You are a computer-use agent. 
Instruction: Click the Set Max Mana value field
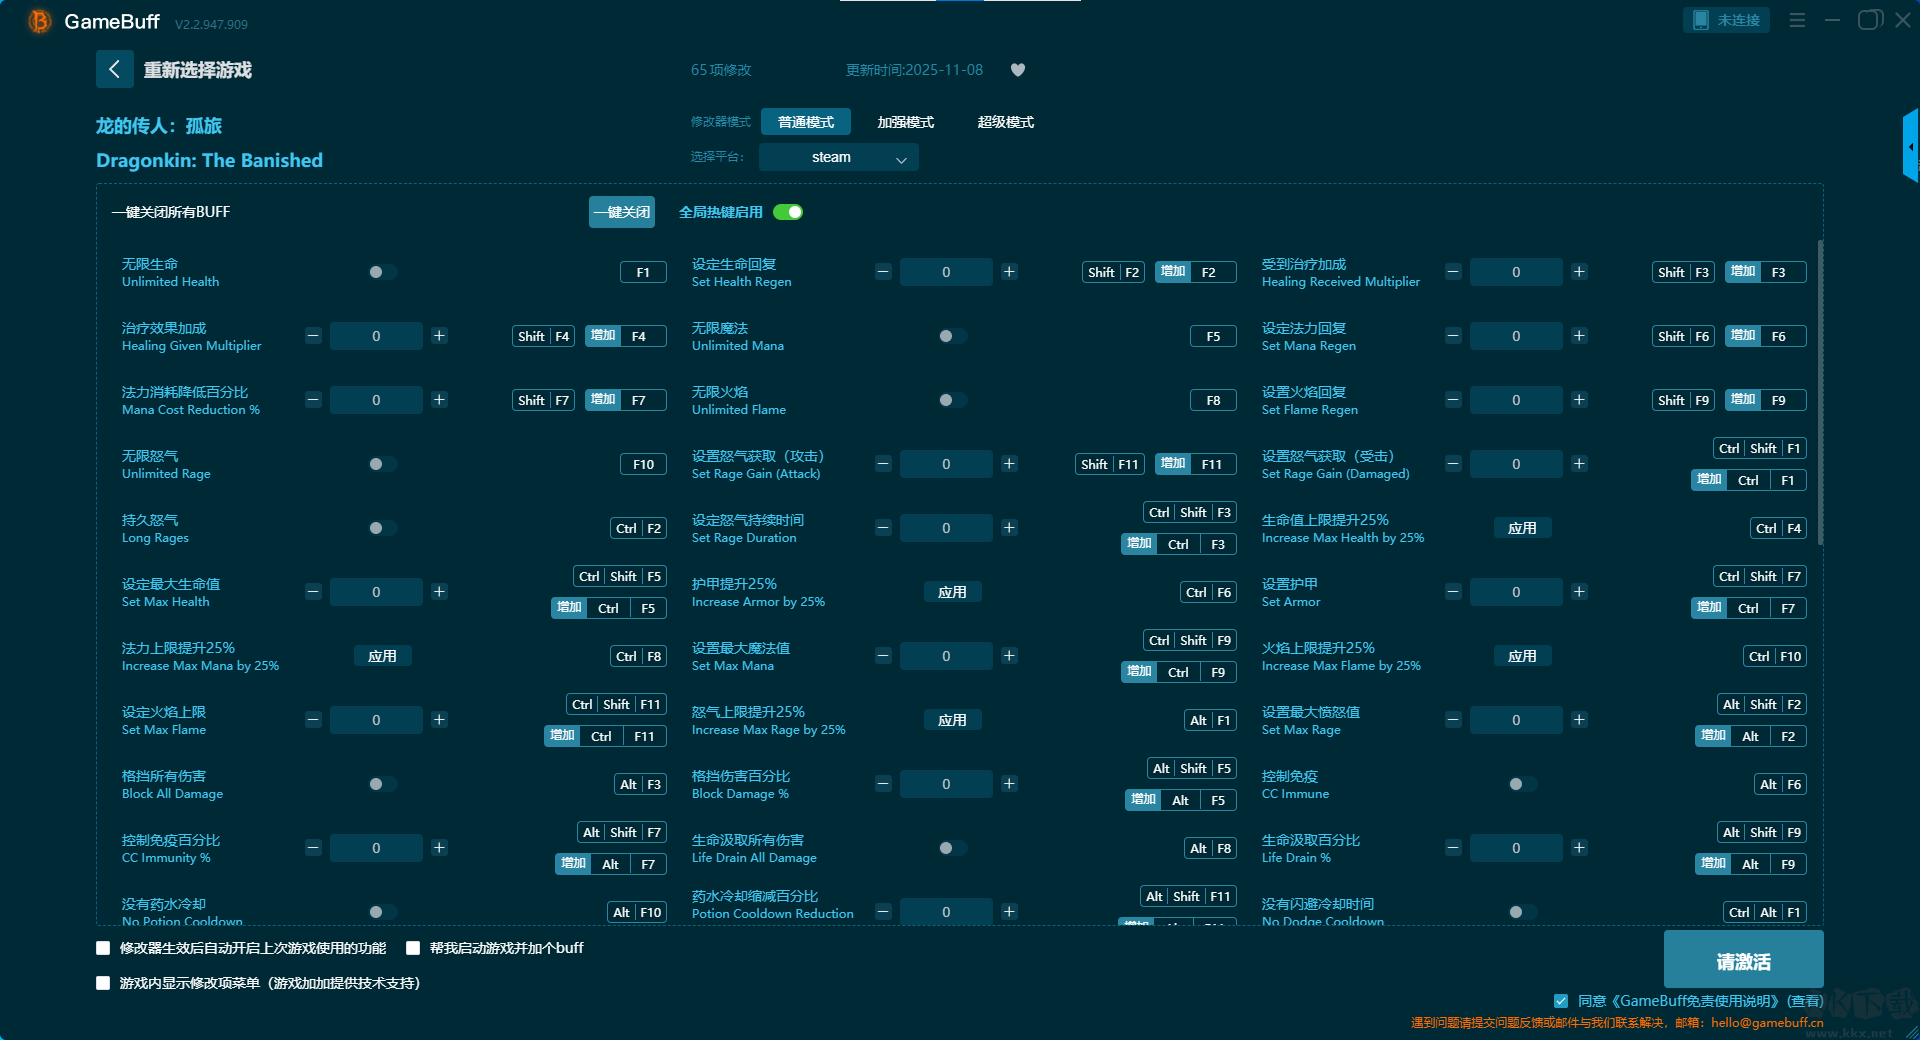point(946,656)
